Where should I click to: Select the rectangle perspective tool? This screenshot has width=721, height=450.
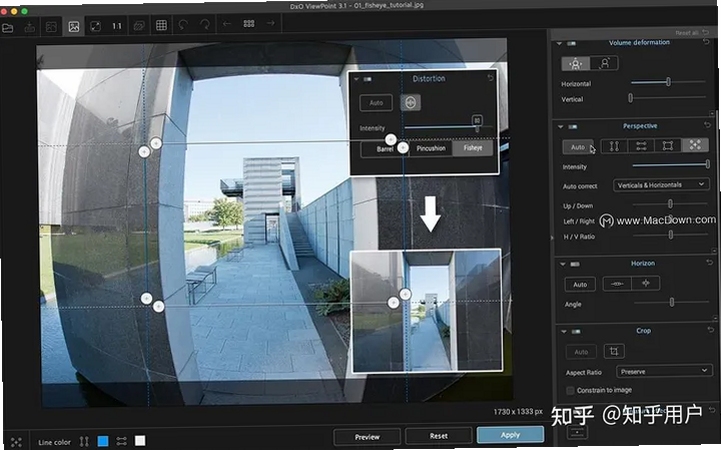click(668, 146)
